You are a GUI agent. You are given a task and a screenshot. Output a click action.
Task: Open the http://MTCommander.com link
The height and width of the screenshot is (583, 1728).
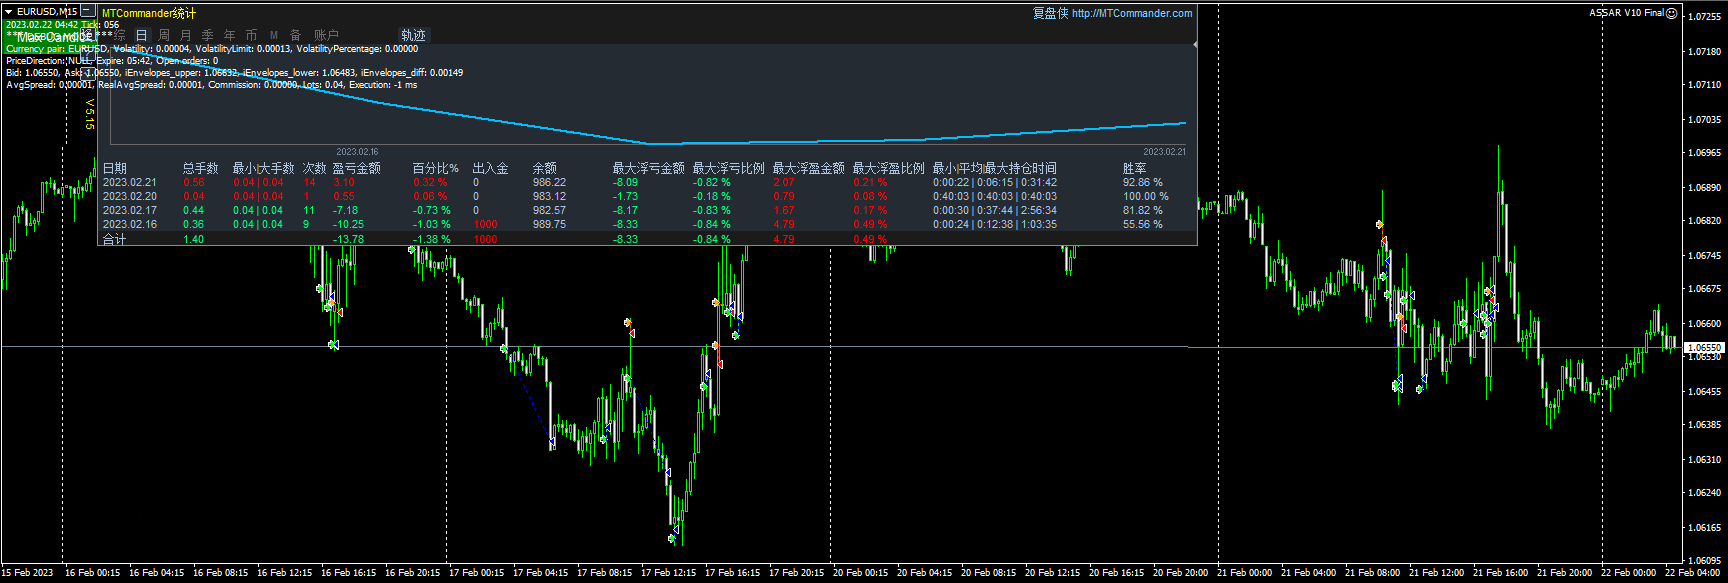[1132, 13]
